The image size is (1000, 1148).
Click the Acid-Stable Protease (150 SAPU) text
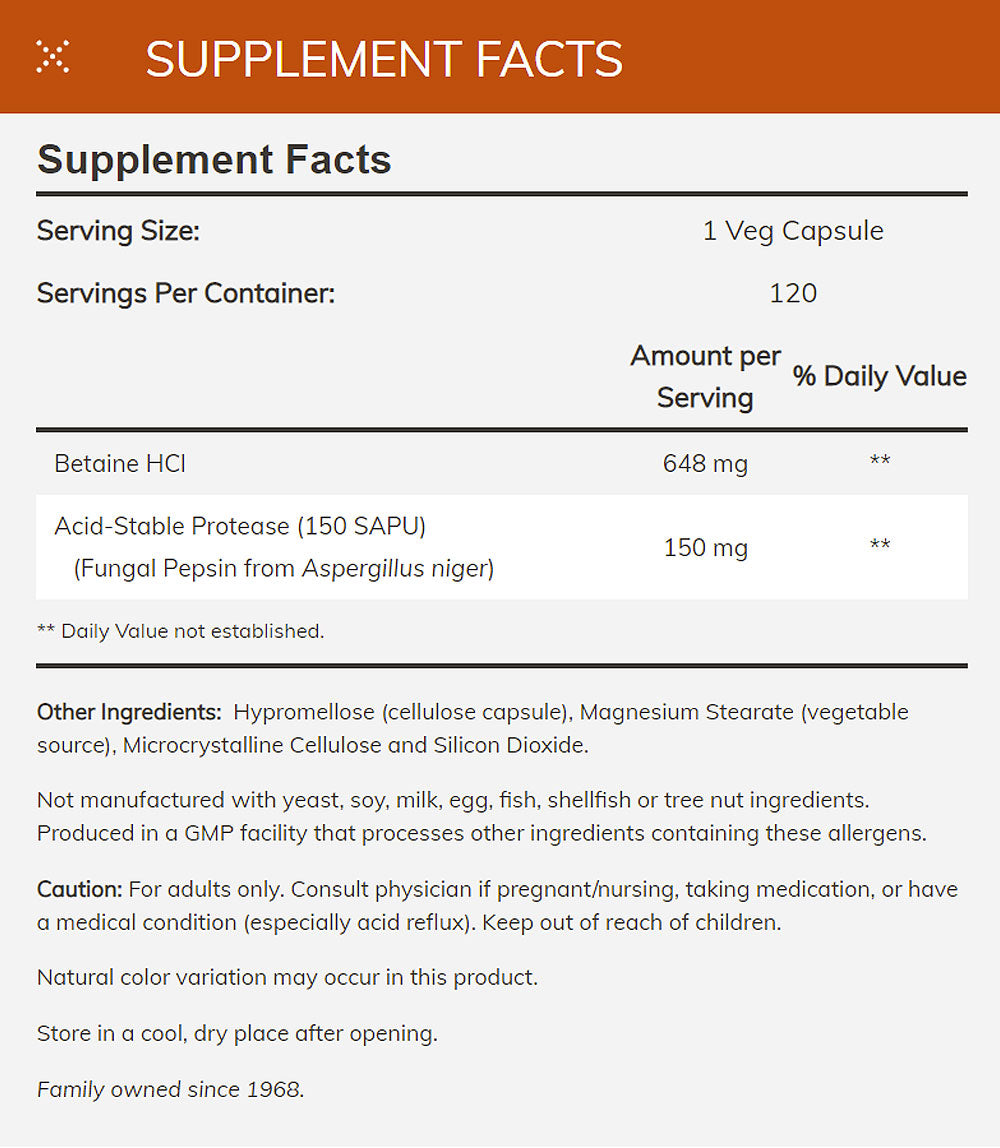(240, 525)
